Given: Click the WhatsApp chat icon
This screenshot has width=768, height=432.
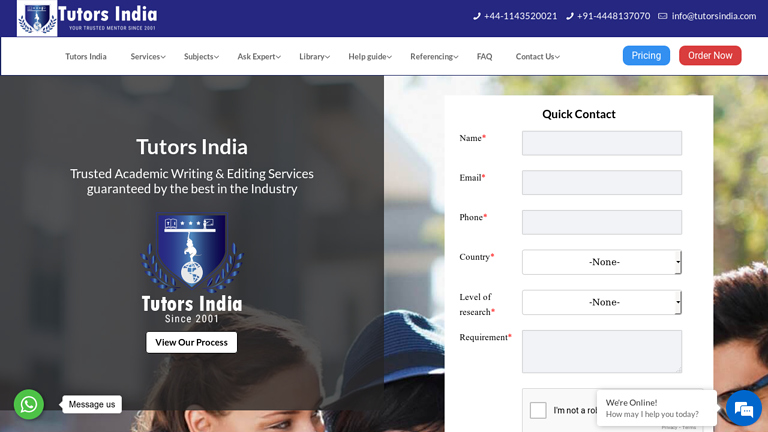Looking at the screenshot, I should pyautogui.click(x=29, y=404).
